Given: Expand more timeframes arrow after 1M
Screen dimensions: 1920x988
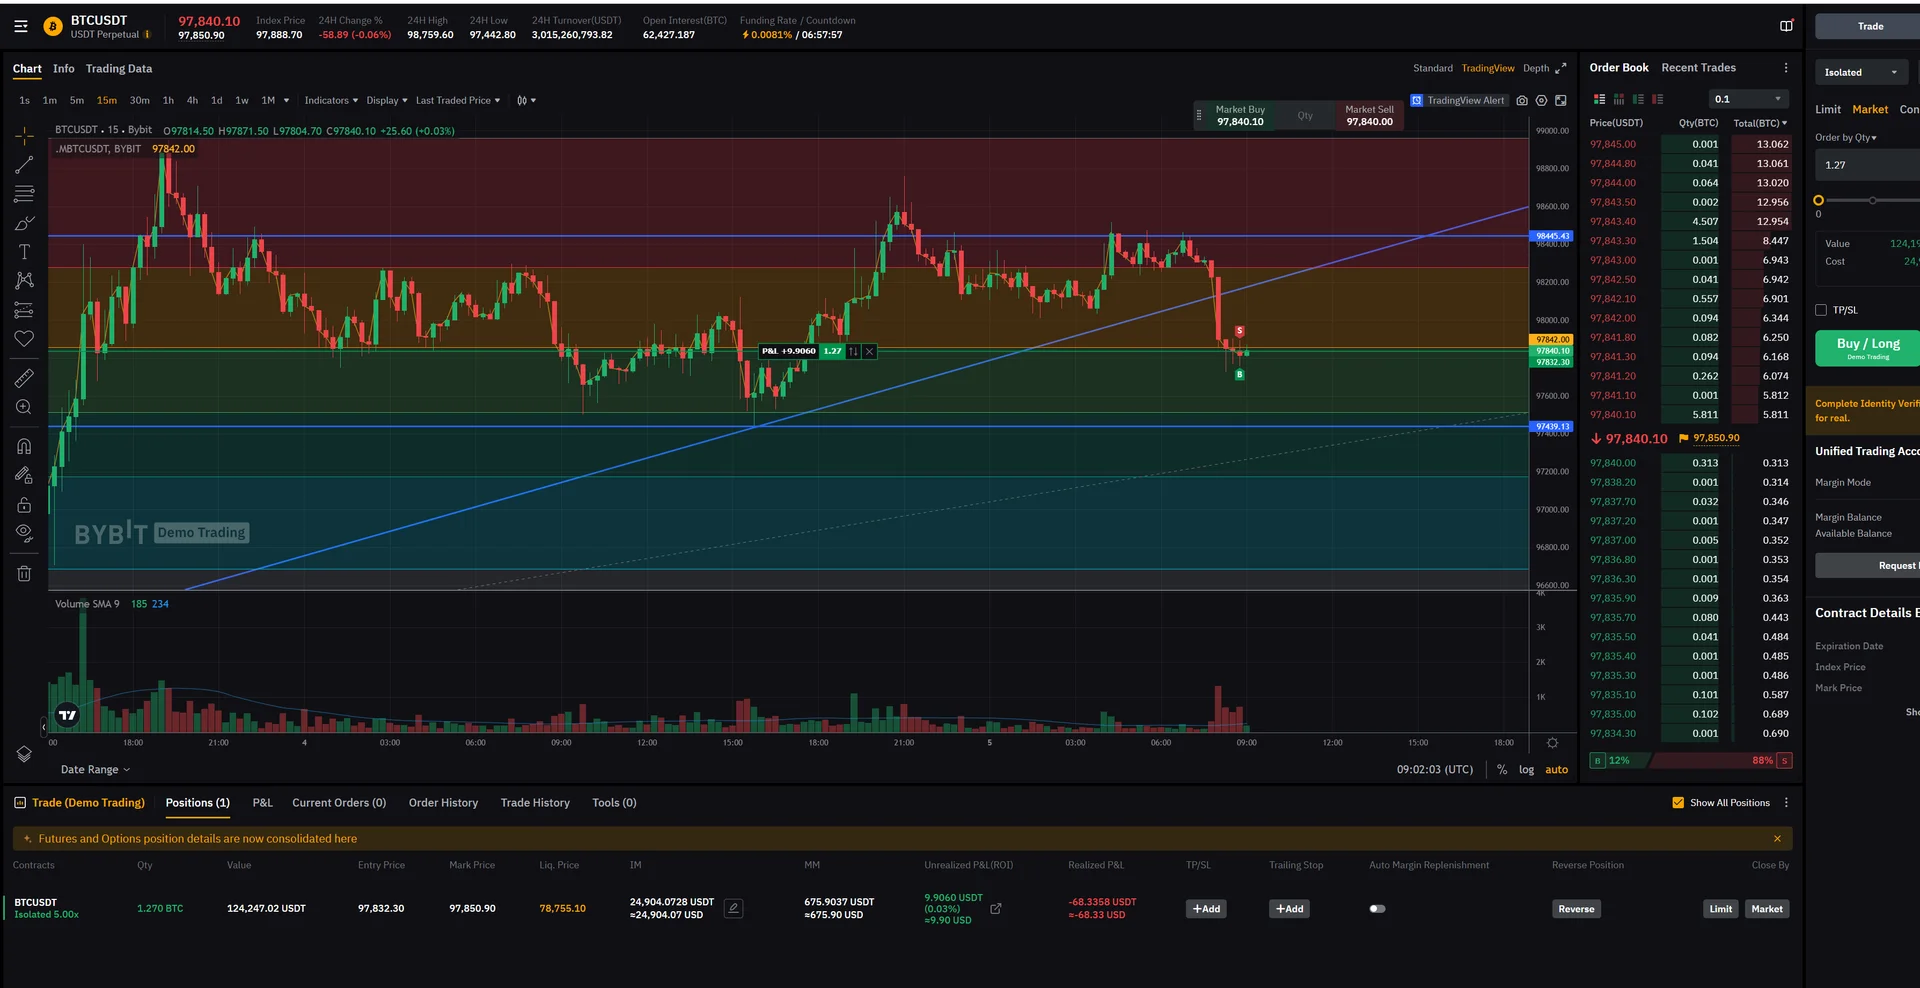Looking at the screenshot, I should click(x=286, y=101).
